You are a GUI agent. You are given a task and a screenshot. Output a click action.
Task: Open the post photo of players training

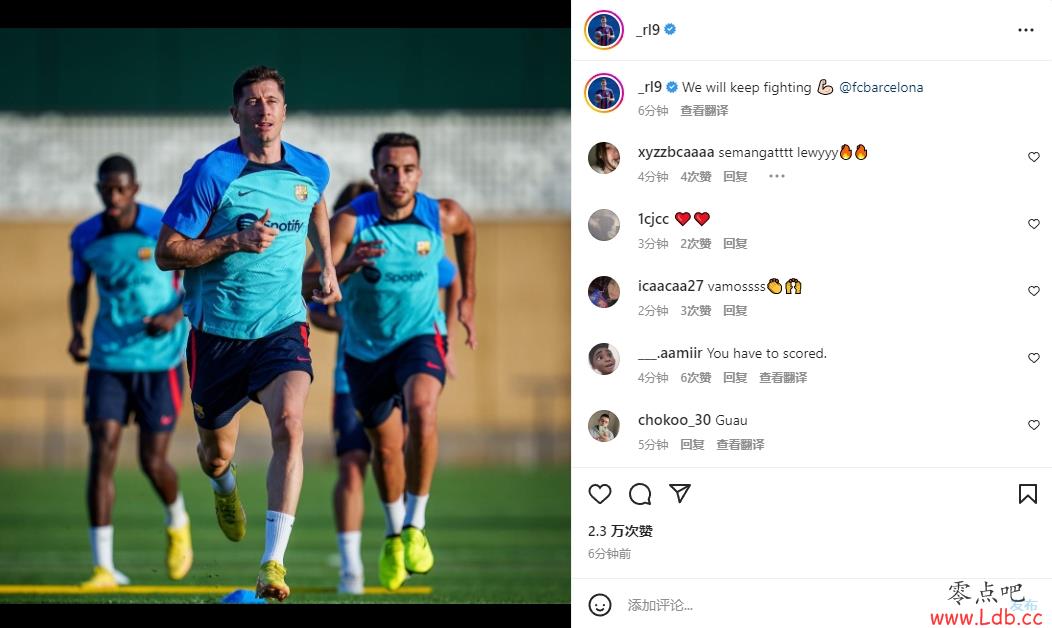(x=285, y=315)
